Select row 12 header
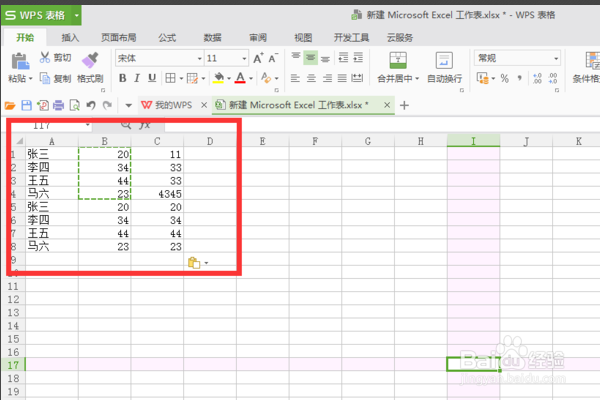The height and width of the screenshot is (400, 600). pos(13,299)
